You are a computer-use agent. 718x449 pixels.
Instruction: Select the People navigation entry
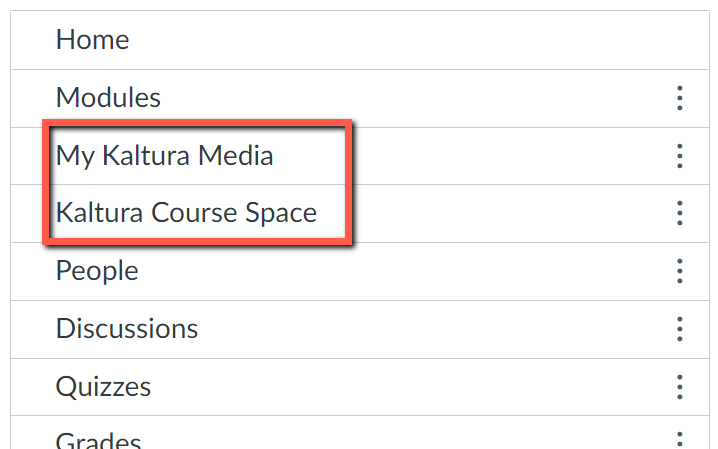(x=97, y=271)
